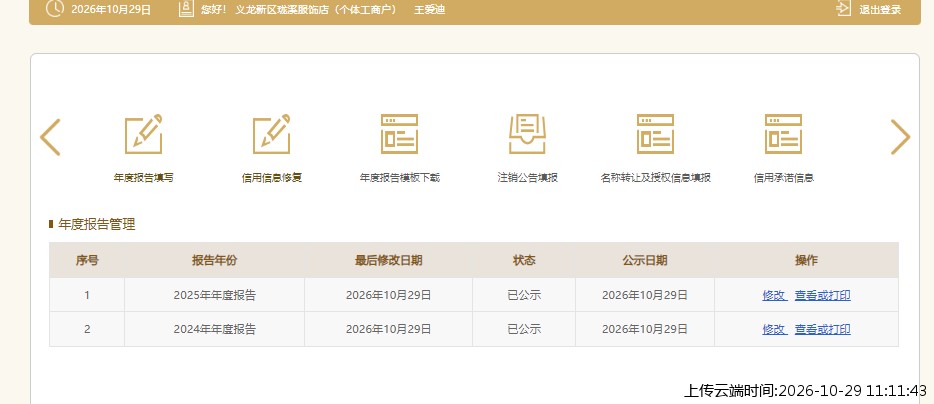Click the business name 义龙新区珑溪服饰店

coord(281,10)
